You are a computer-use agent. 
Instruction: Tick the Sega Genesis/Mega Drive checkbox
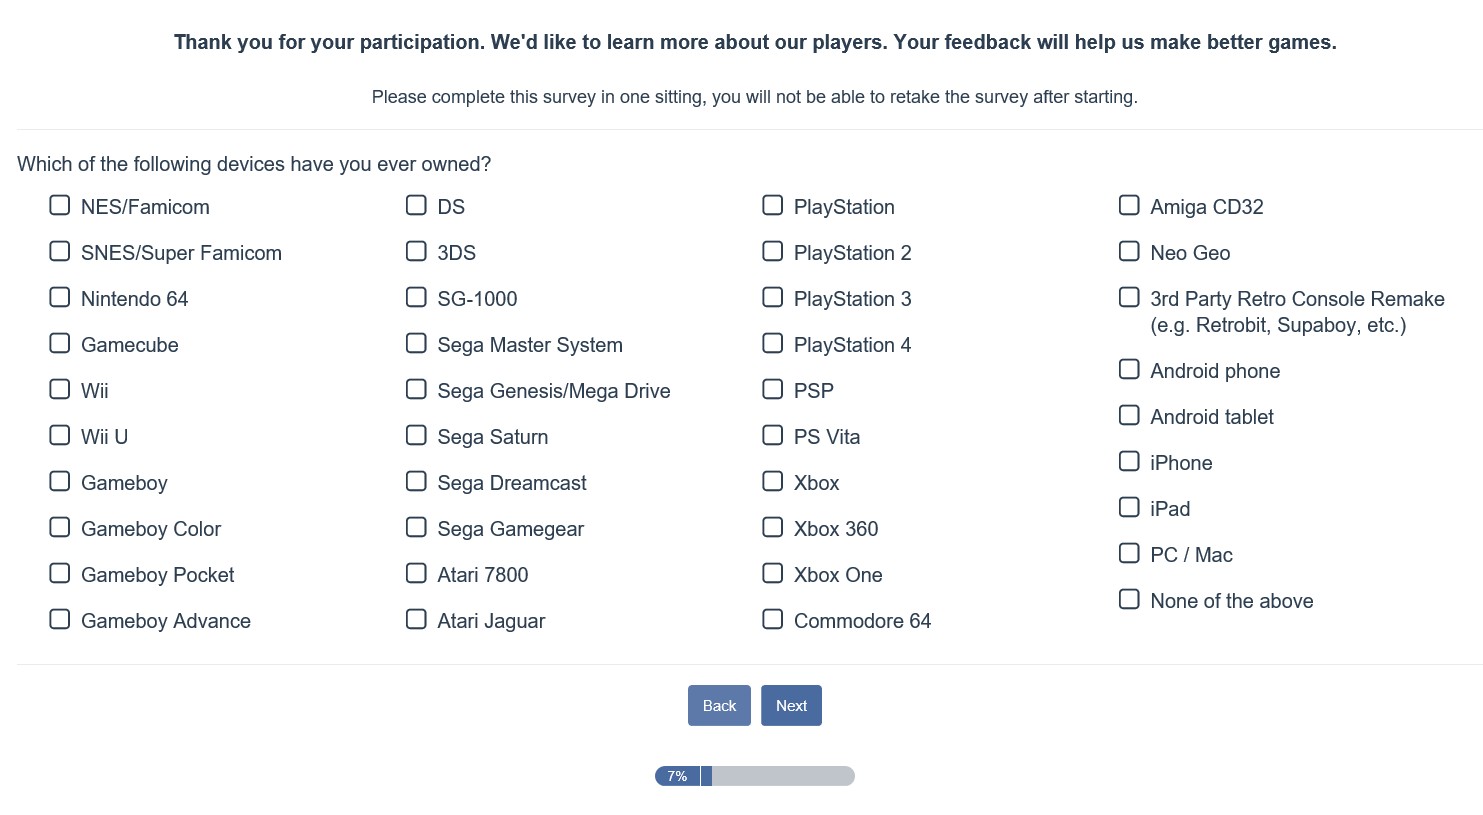pos(416,390)
